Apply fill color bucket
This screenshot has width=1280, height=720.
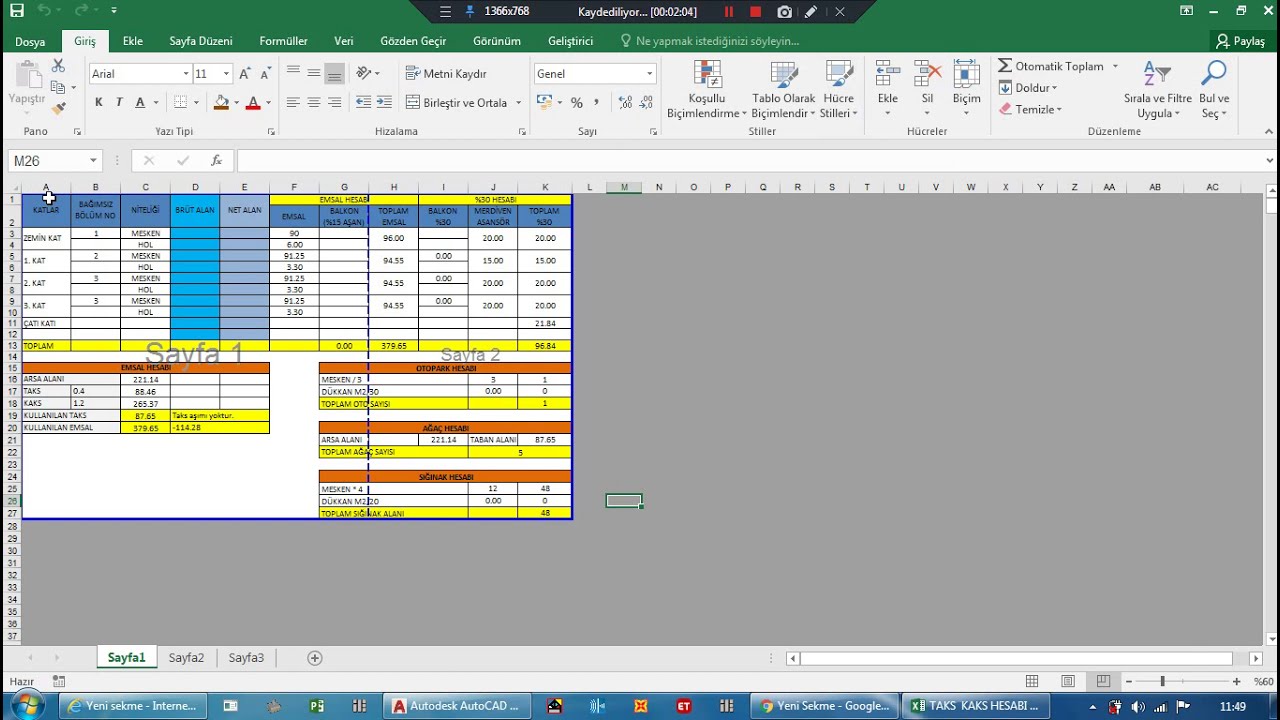222,102
